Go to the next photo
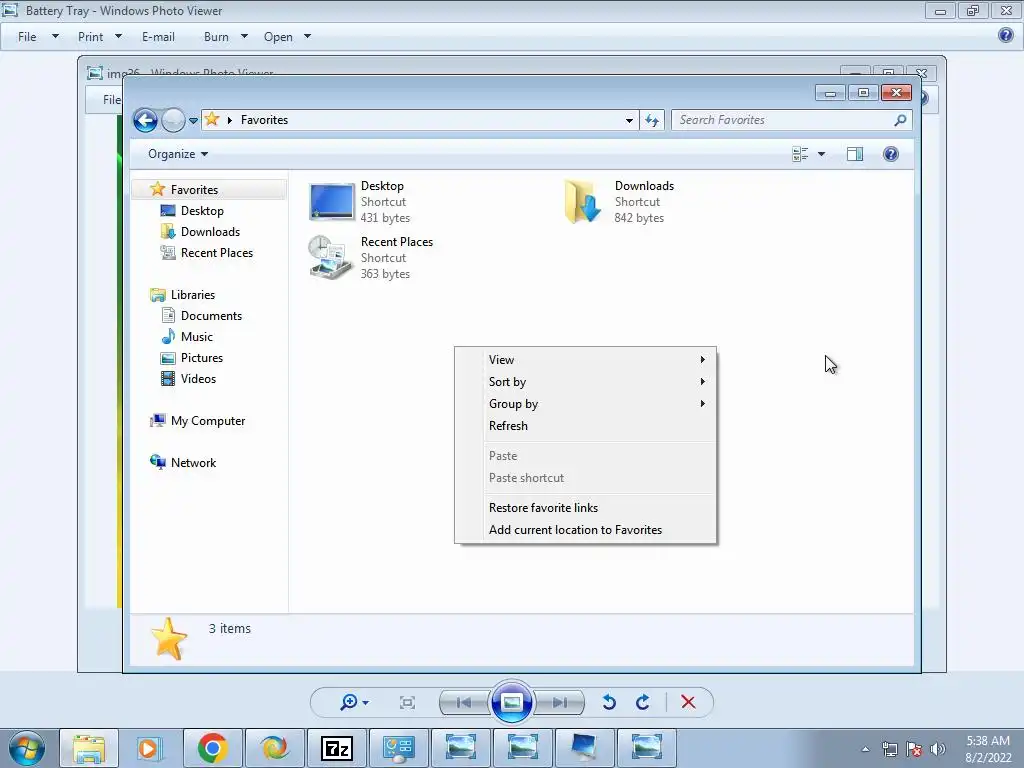The image size is (1024, 768). (560, 702)
